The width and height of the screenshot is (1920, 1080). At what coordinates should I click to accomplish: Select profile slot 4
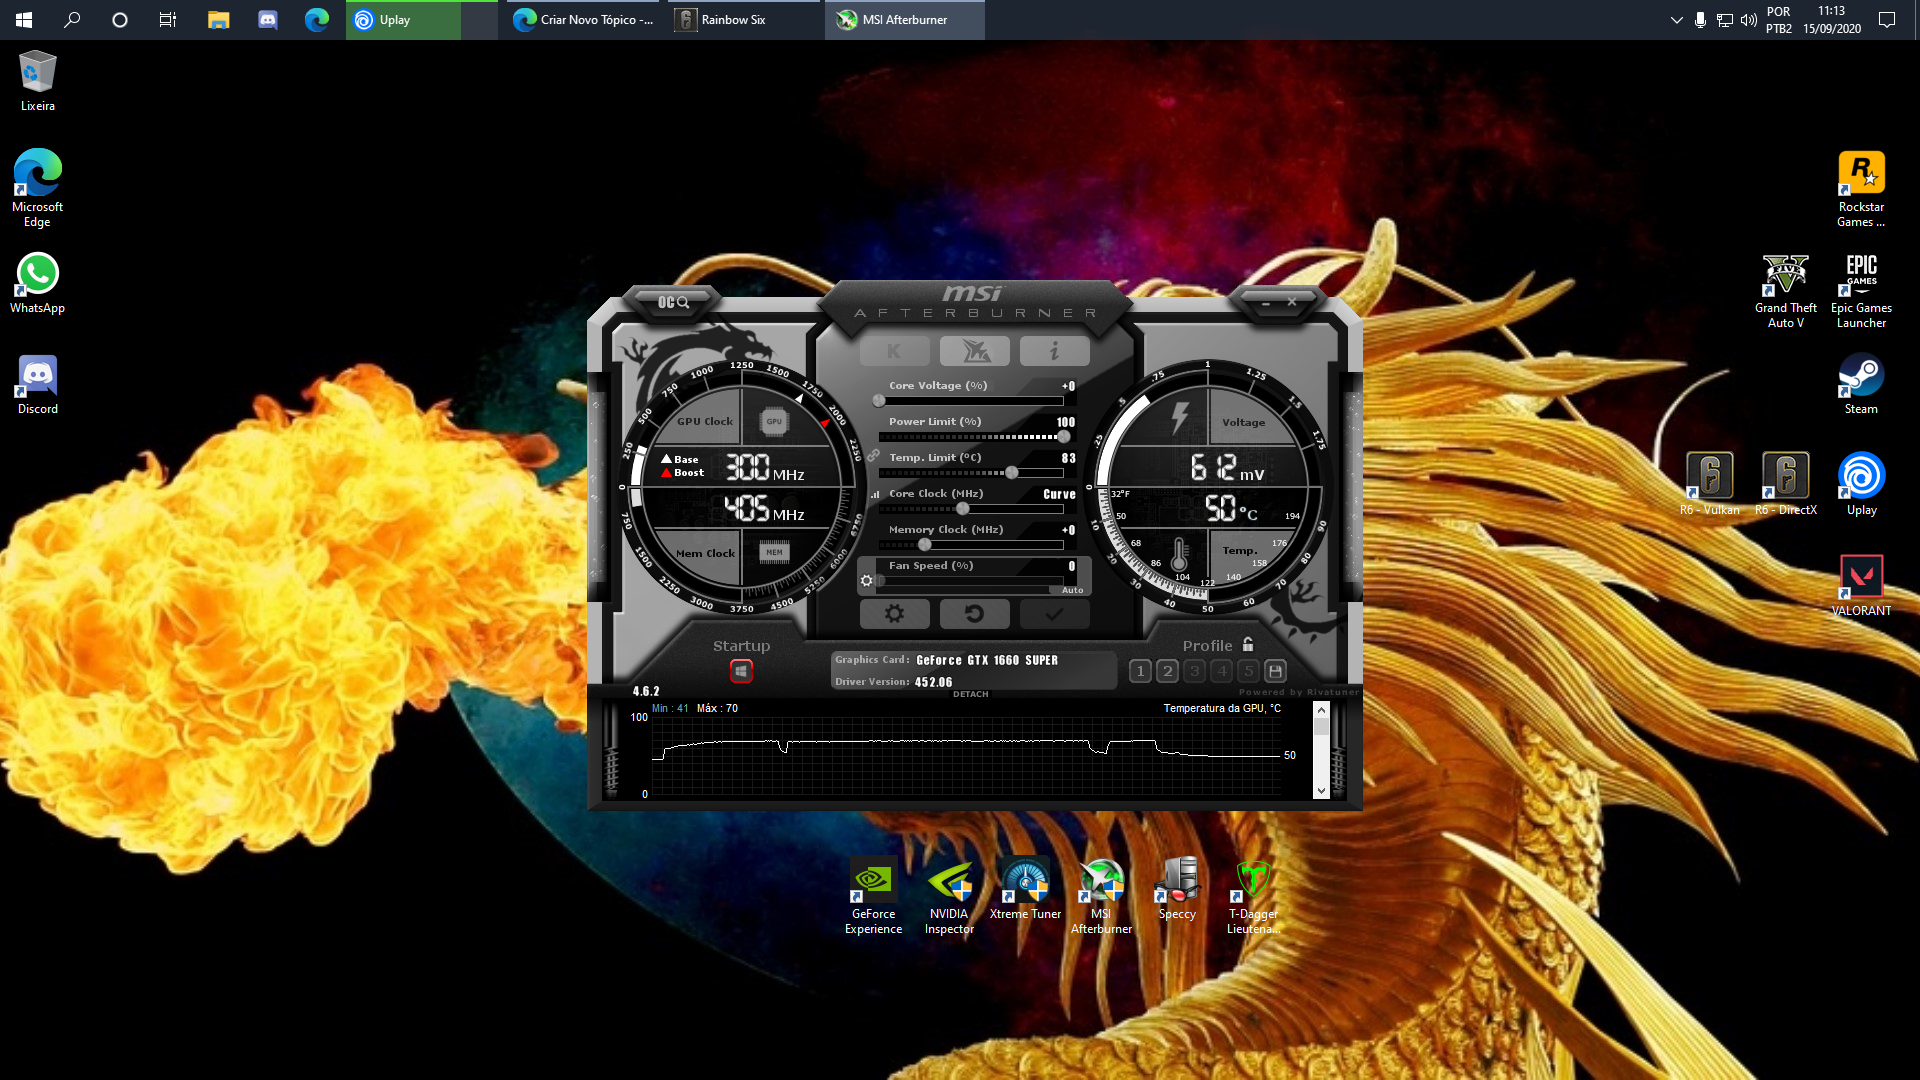(x=1221, y=671)
